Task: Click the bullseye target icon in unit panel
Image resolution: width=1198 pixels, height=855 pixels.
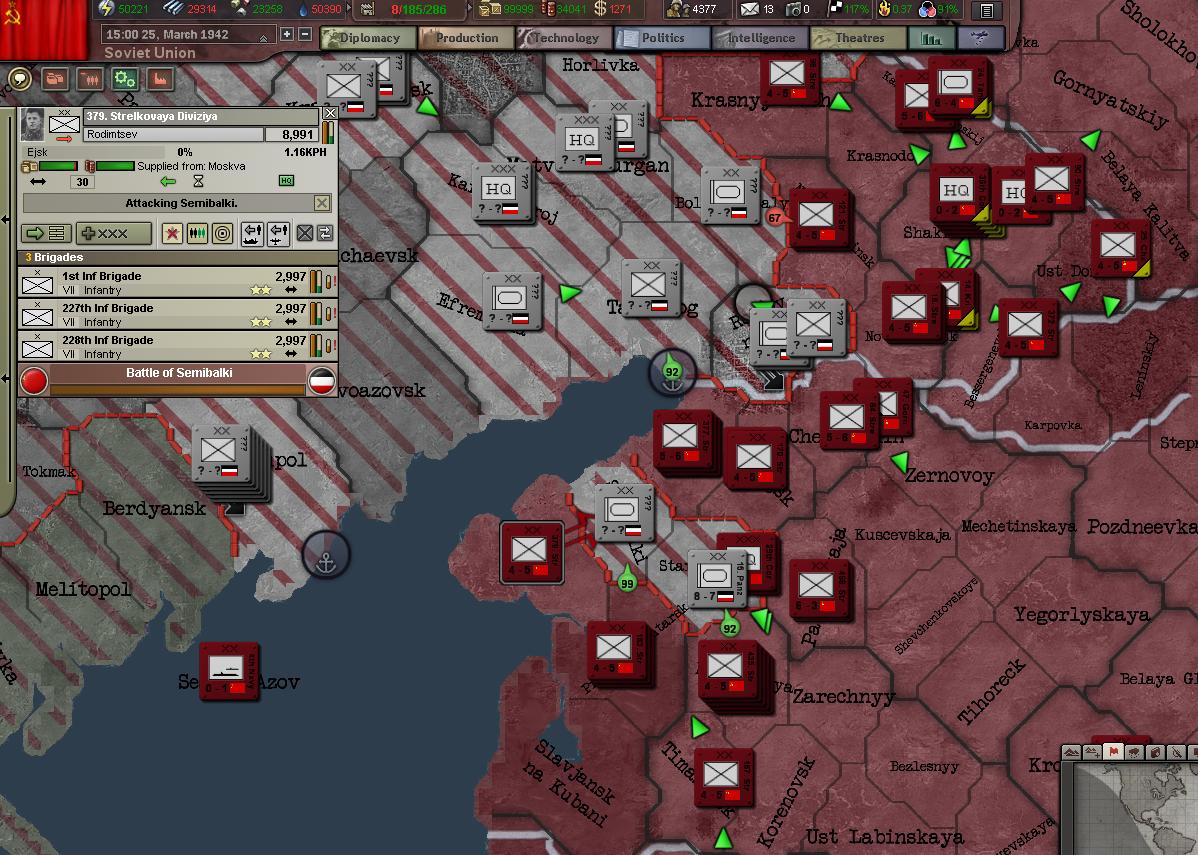Action: point(222,233)
